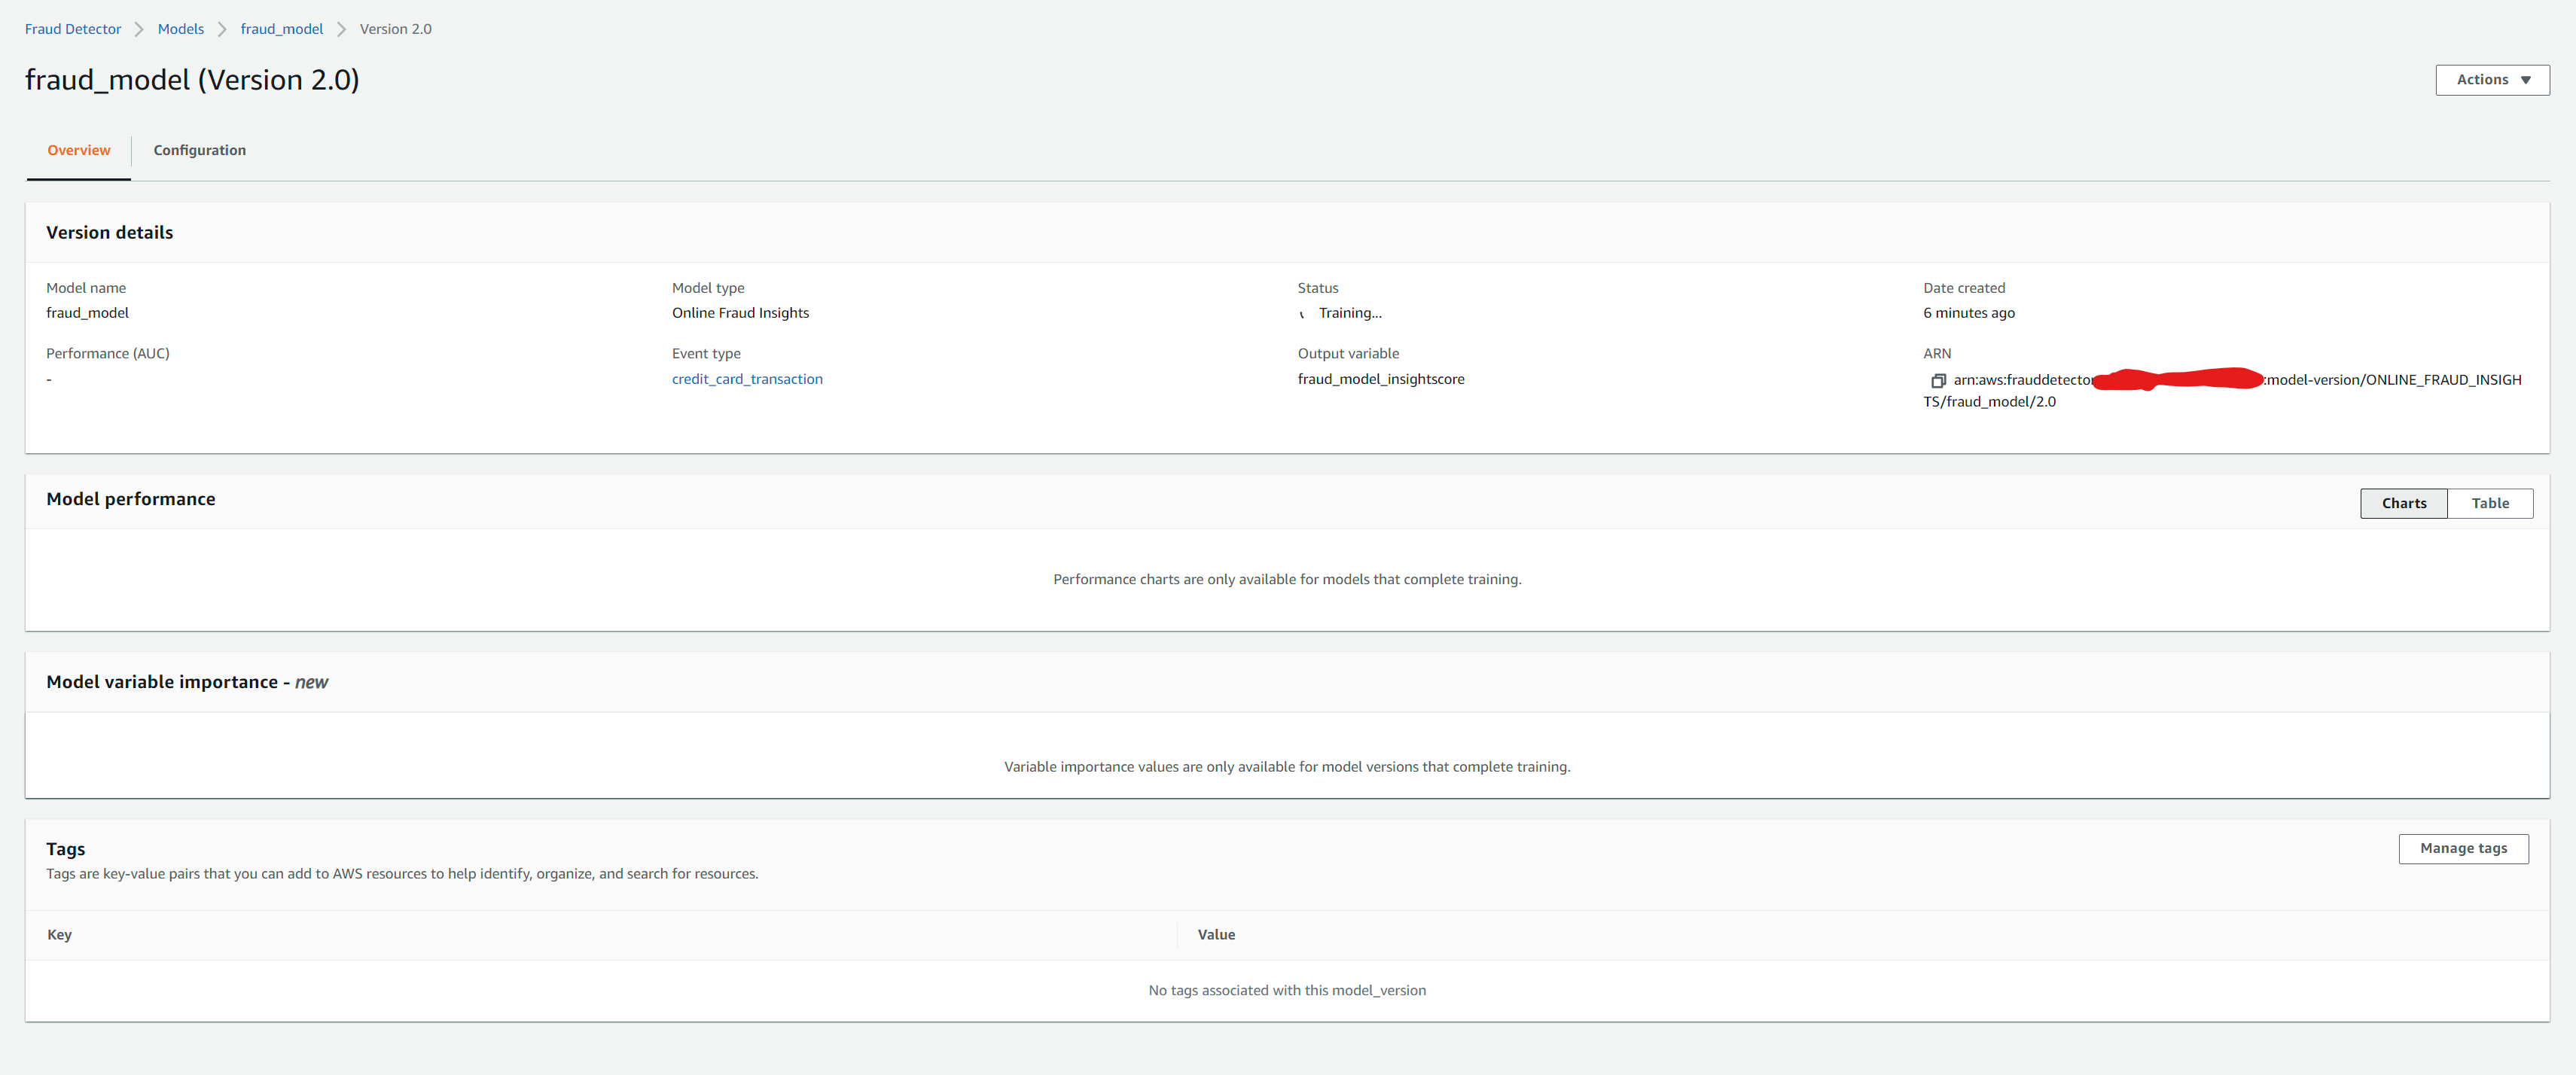Open the fraud_model breadcrumb link

tap(281, 29)
